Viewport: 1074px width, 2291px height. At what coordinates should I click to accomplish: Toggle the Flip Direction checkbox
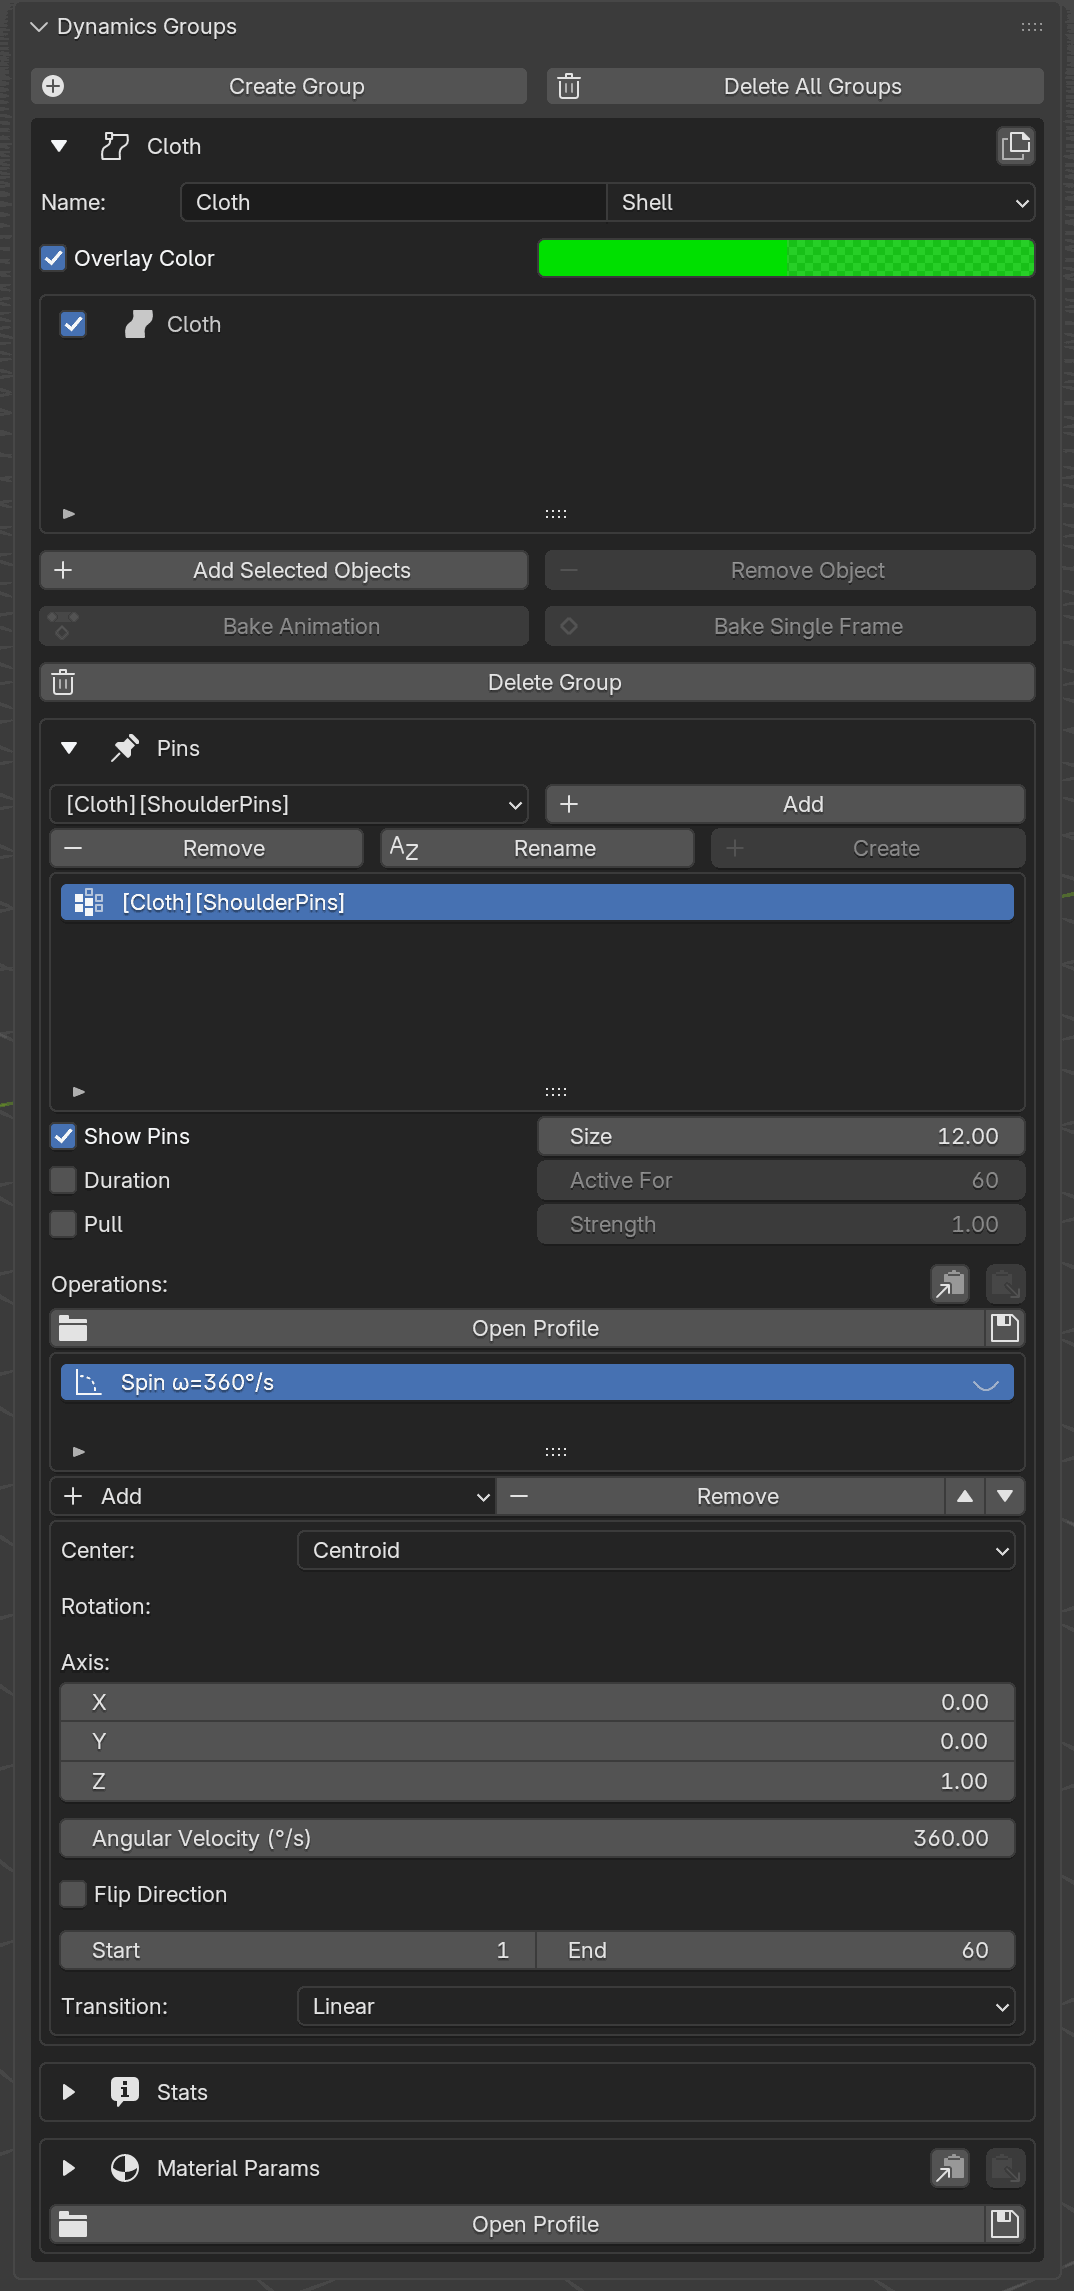73,1894
